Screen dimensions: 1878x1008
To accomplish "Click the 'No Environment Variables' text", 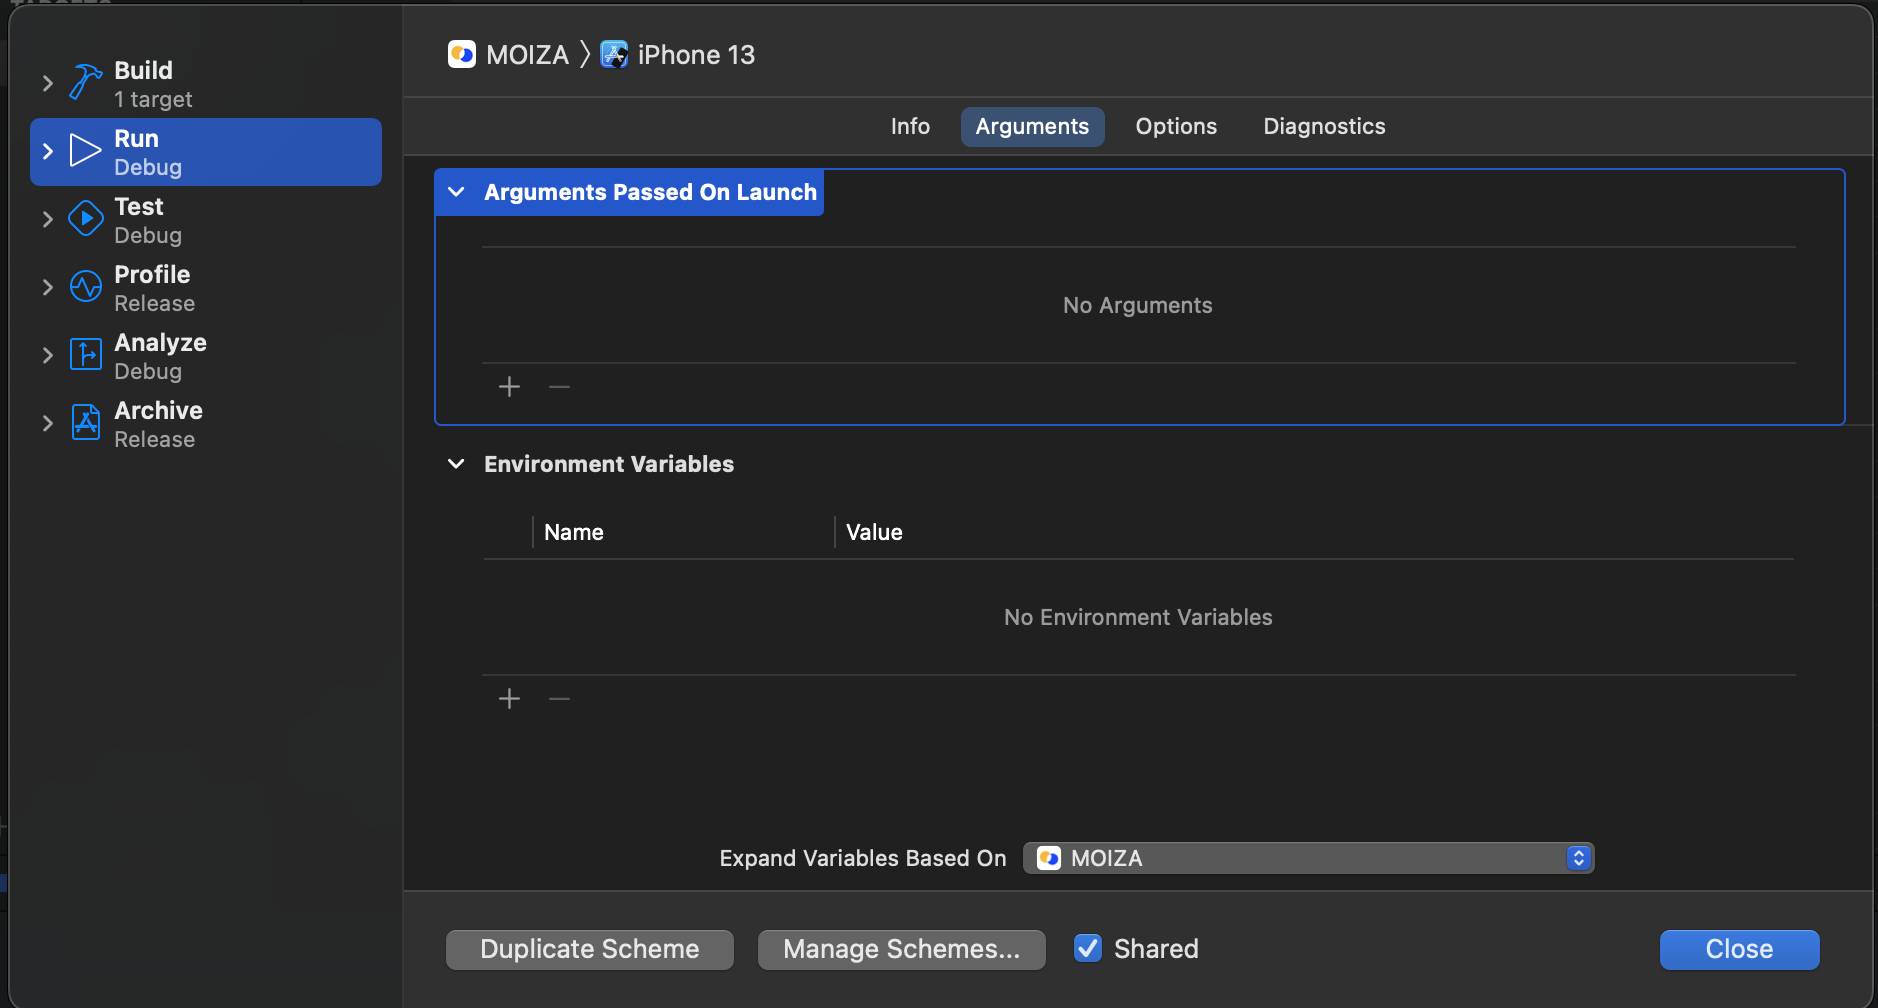I will (1138, 617).
